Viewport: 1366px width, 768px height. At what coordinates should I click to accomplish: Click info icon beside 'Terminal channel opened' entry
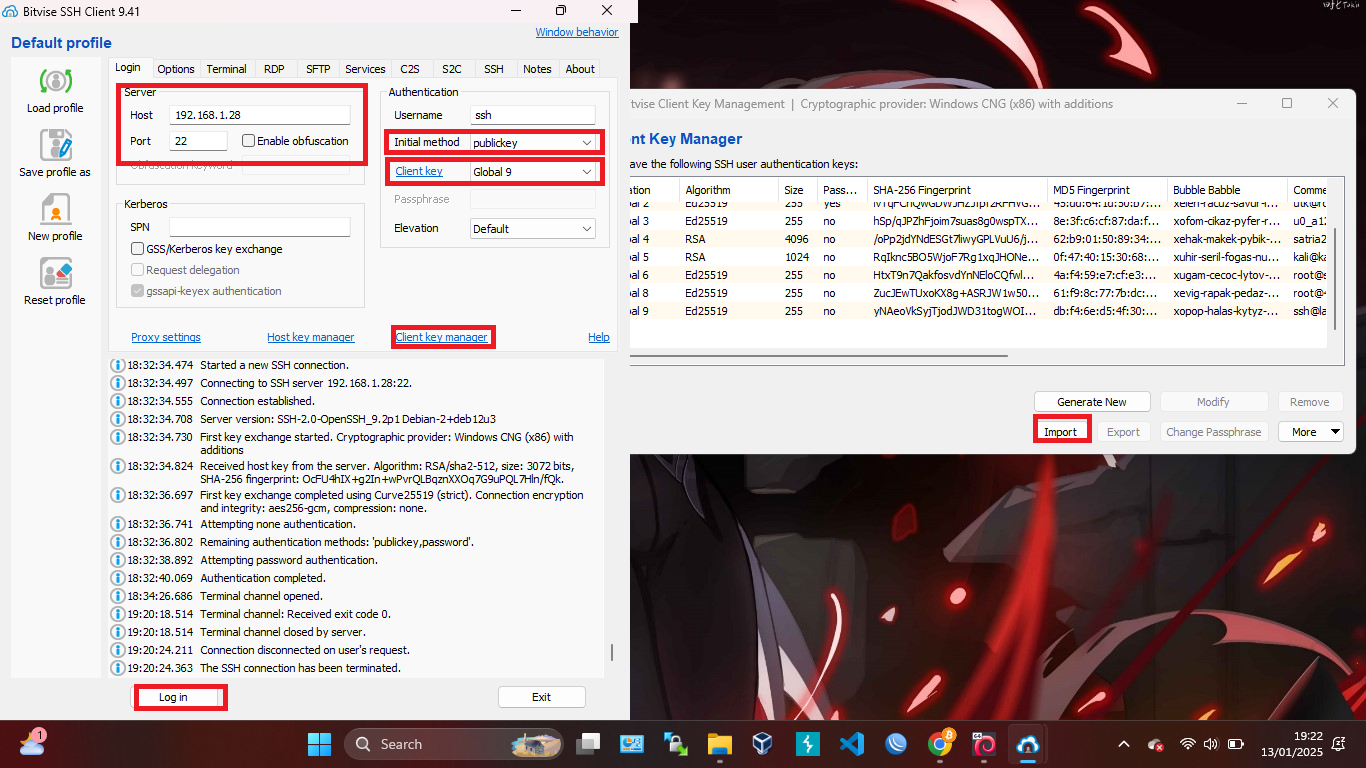[117, 596]
